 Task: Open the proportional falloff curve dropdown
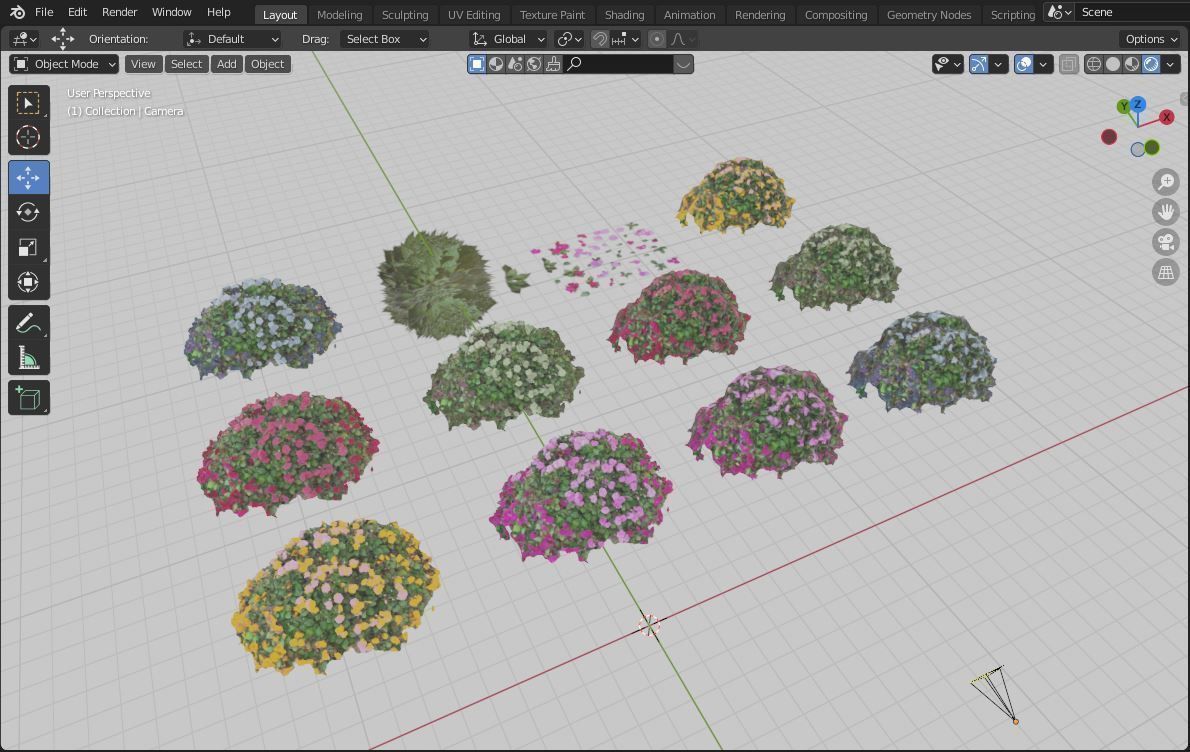(682, 39)
